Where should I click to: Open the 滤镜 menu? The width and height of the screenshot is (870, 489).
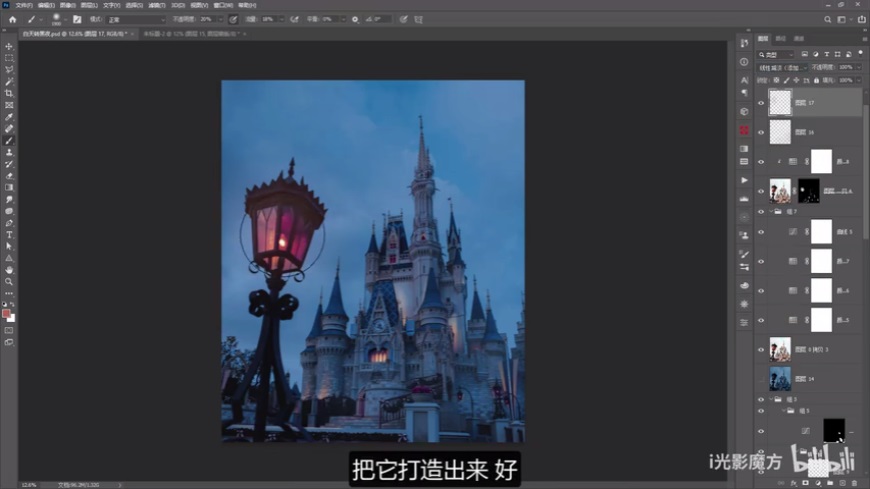pos(156,5)
